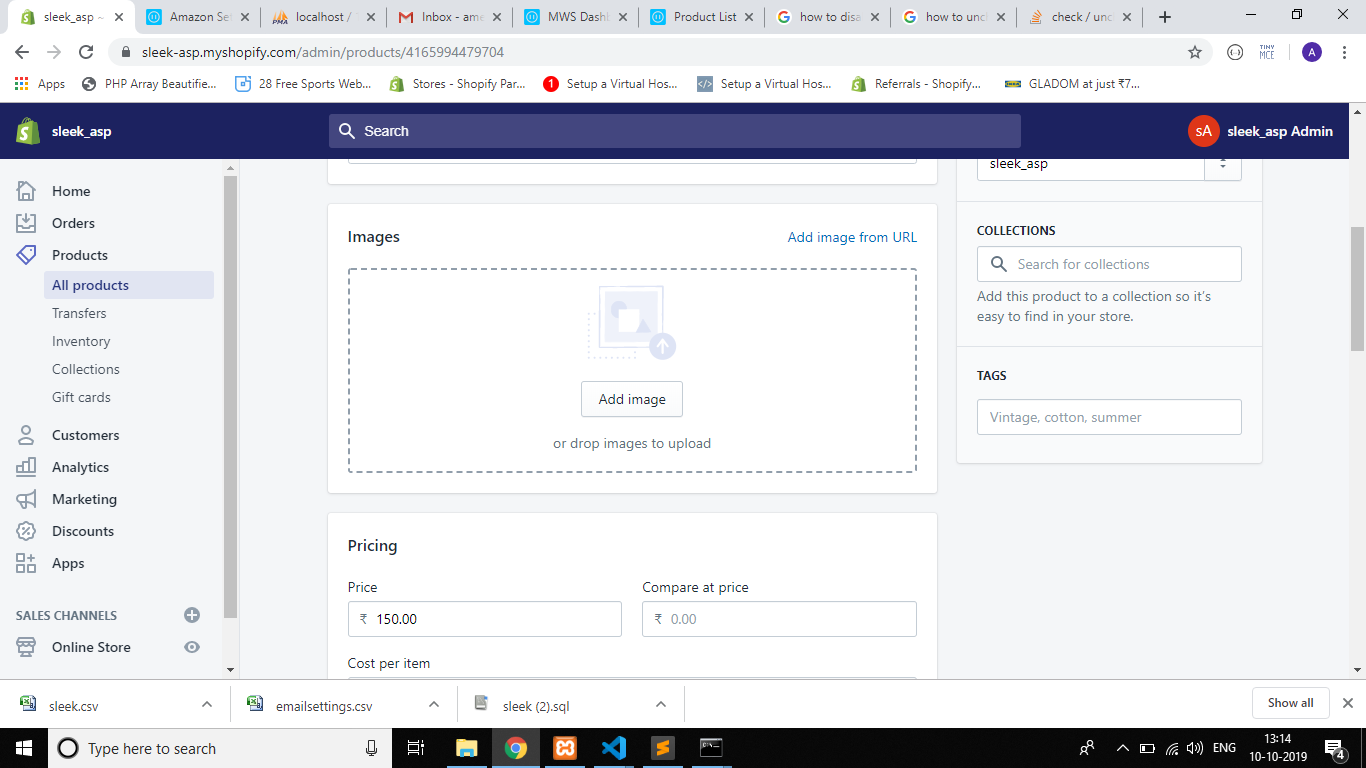The height and width of the screenshot is (768, 1366).
Task: Click the Add image button
Action: [631, 399]
